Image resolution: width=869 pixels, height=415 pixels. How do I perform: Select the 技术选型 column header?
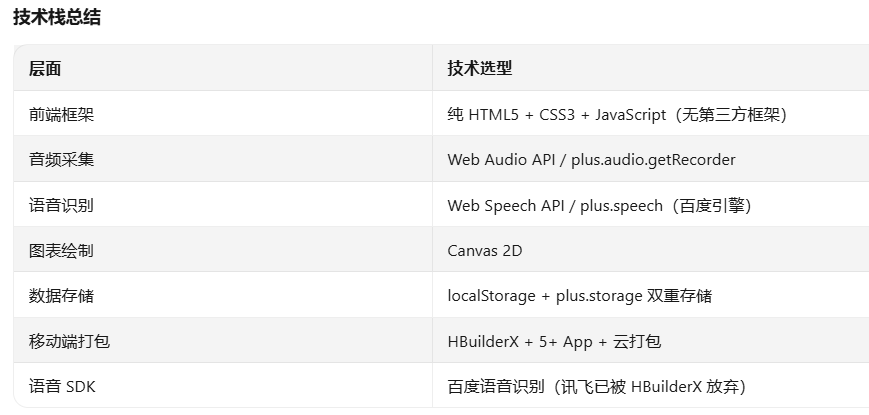tap(480, 68)
